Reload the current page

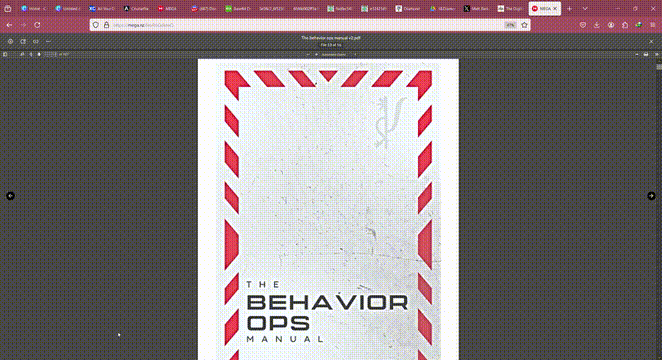click(37, 25)
